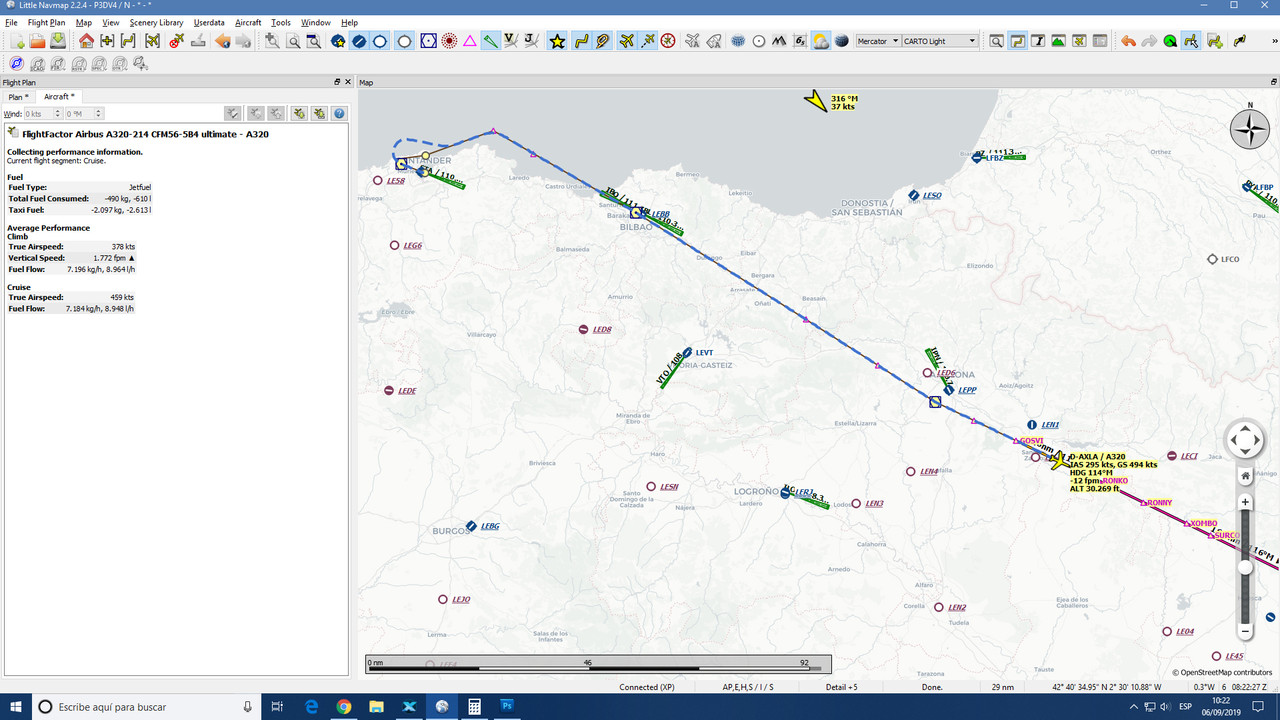Click the map pan navigation control
Image resolution: width=1280 pixels, height=720 pixels.
point(1245,440)
